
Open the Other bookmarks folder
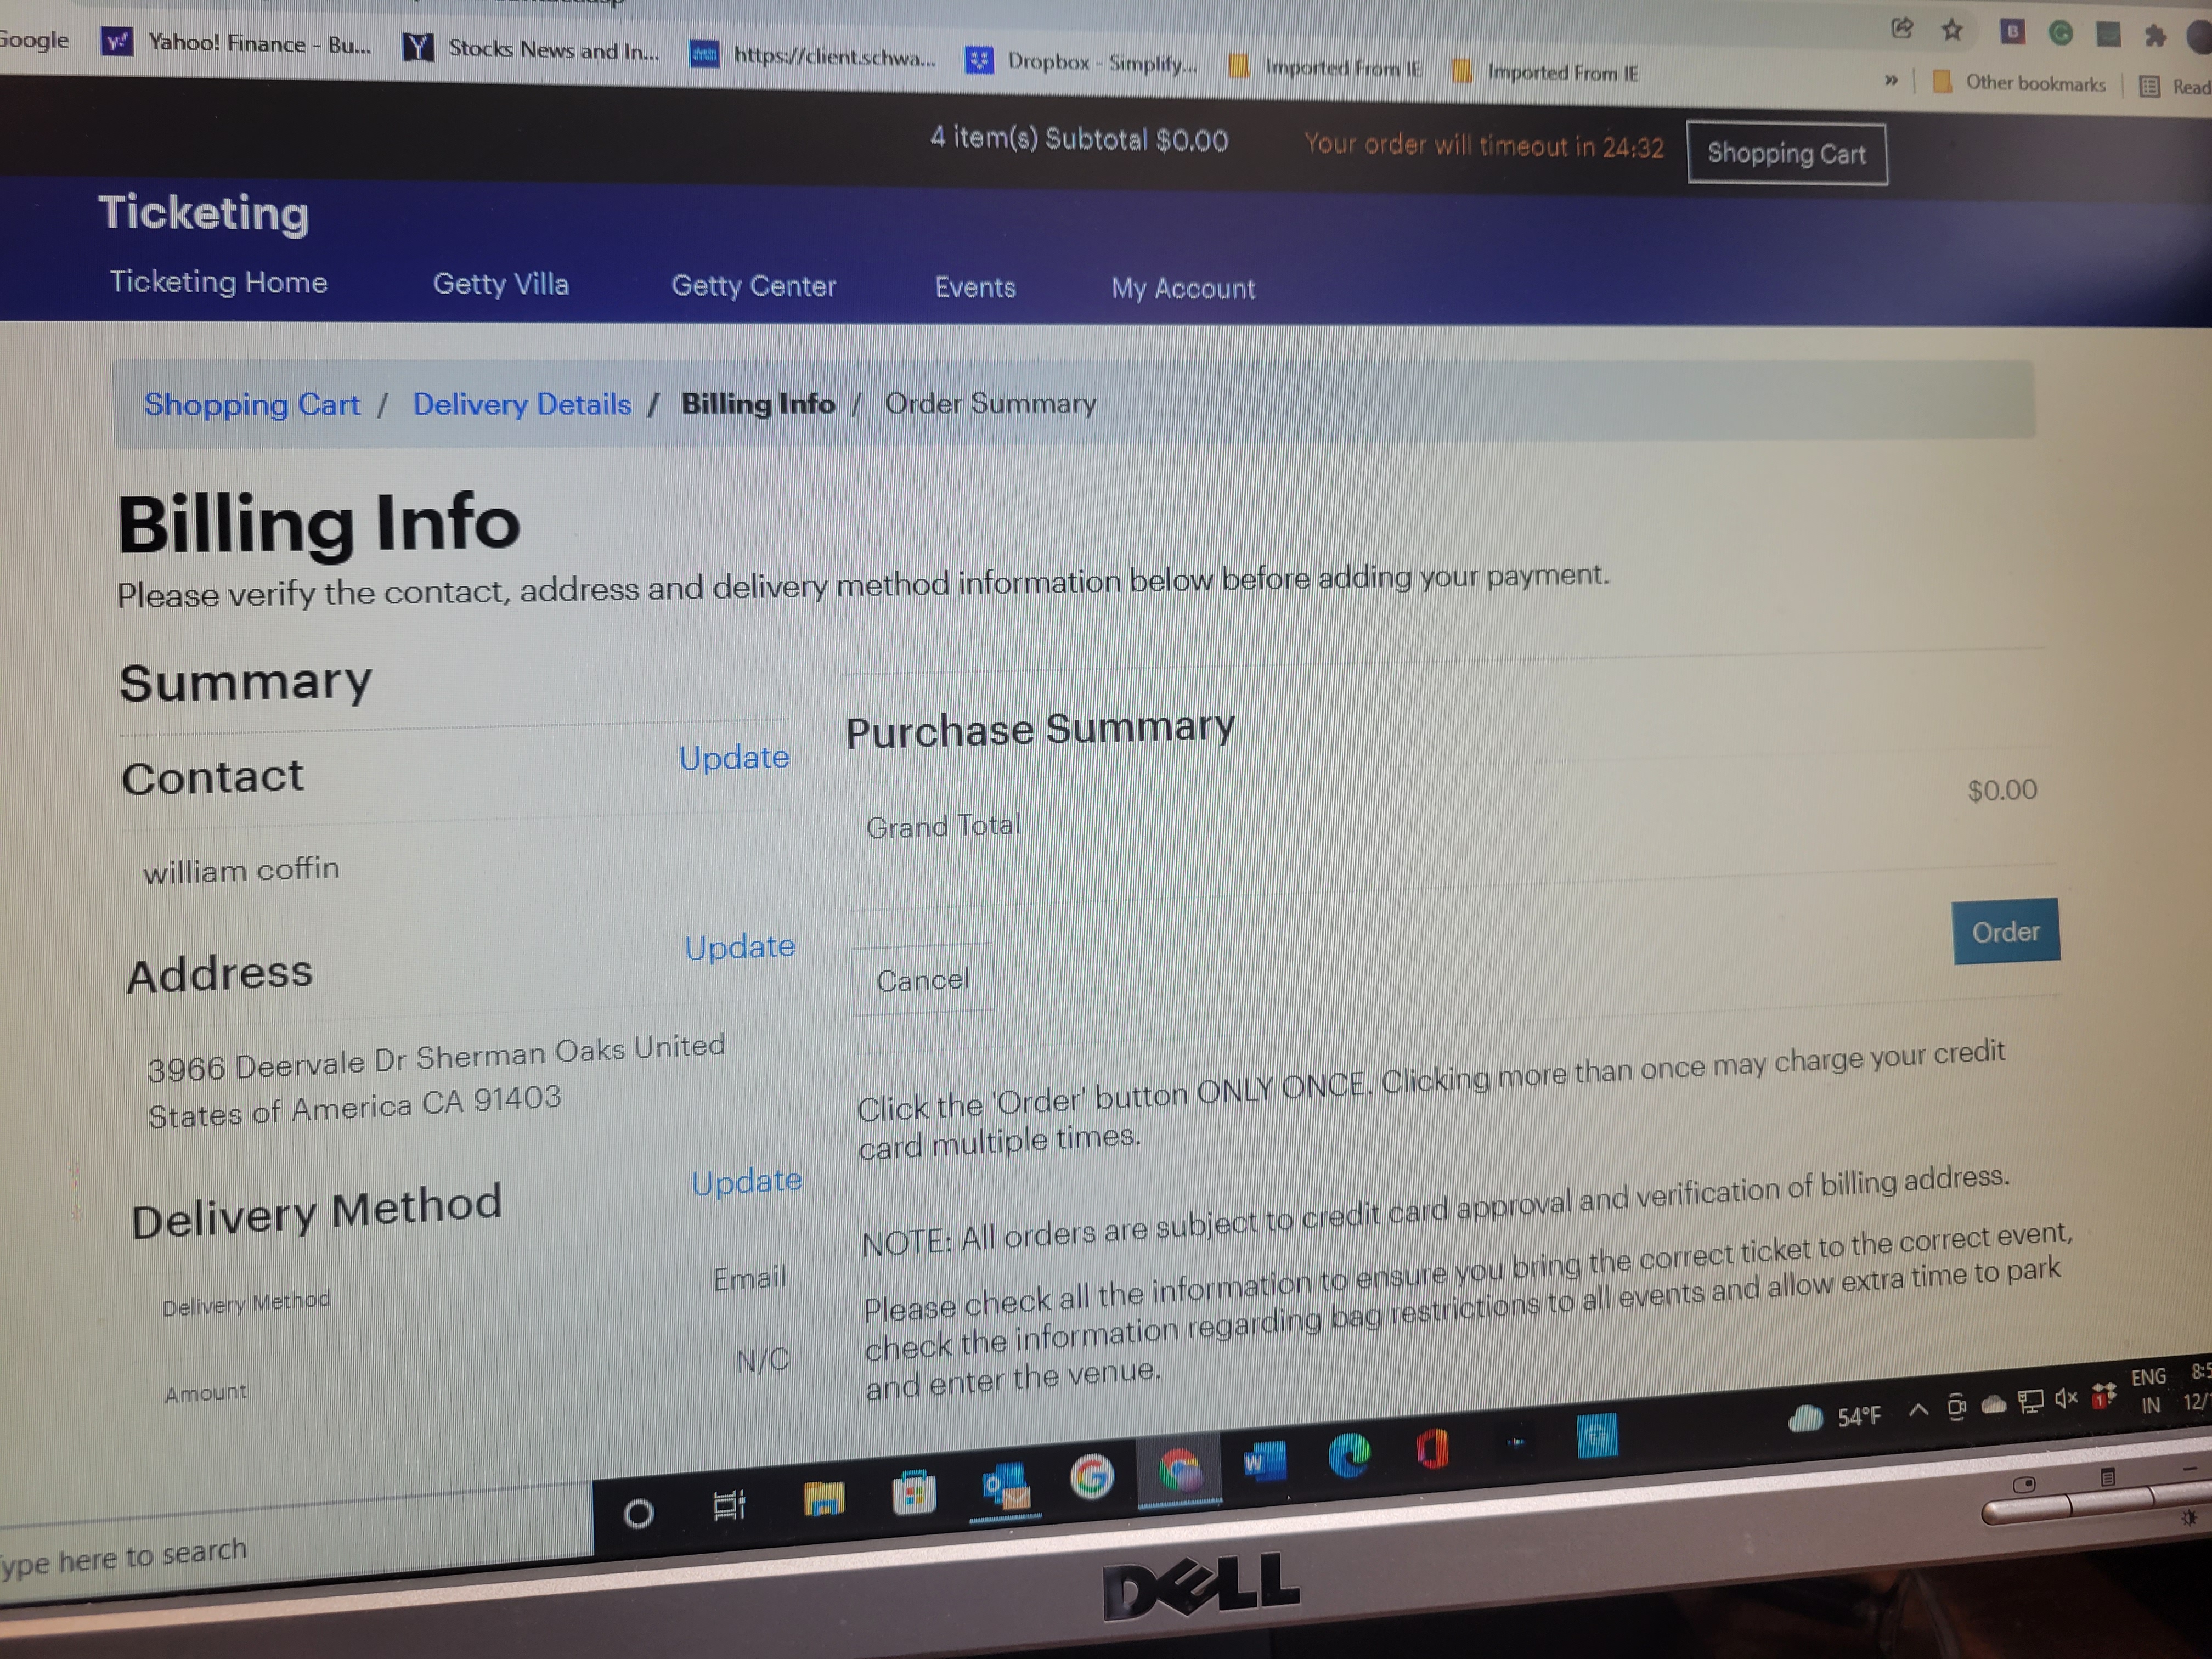click(2020, 83)
